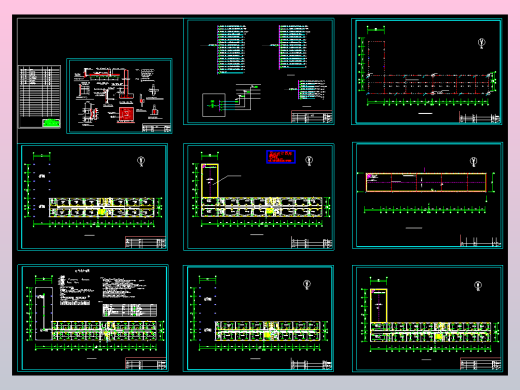Select middle-row floor plan with red notice box
This screenshot has height=390, width=520.
[x=259, y=197]
